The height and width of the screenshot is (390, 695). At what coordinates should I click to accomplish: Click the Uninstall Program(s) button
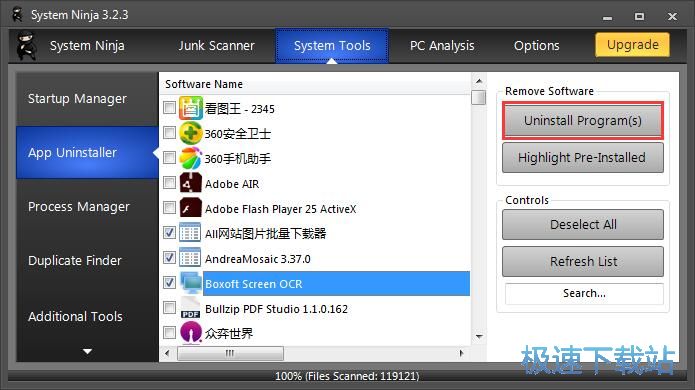(x=583, y=121)
